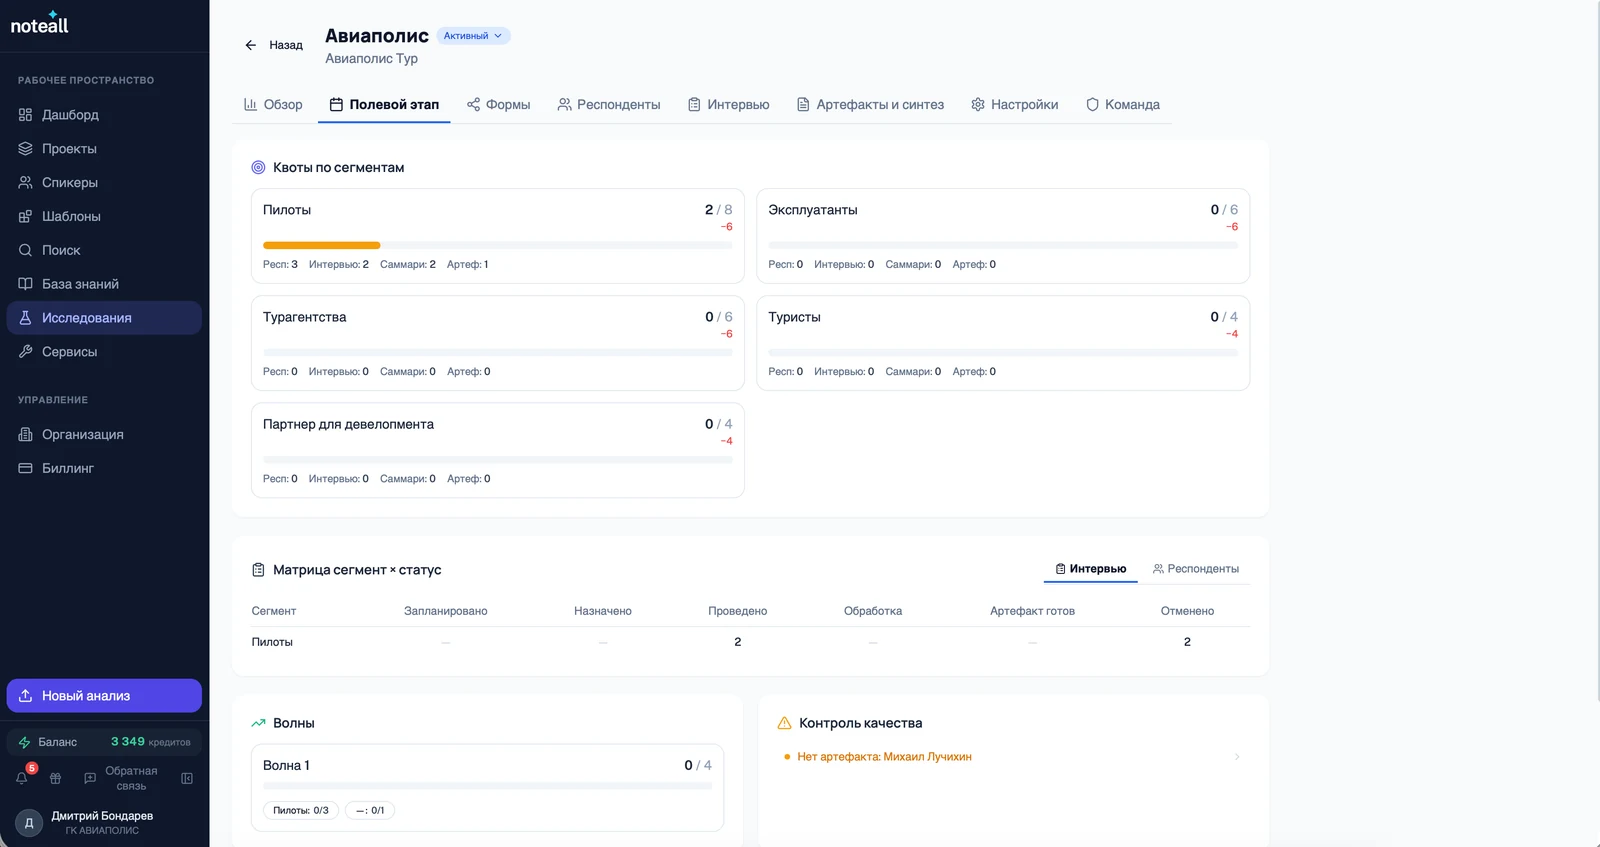
Task: Open Поиск in the sidebar
Action: click(x=104, y=251)
